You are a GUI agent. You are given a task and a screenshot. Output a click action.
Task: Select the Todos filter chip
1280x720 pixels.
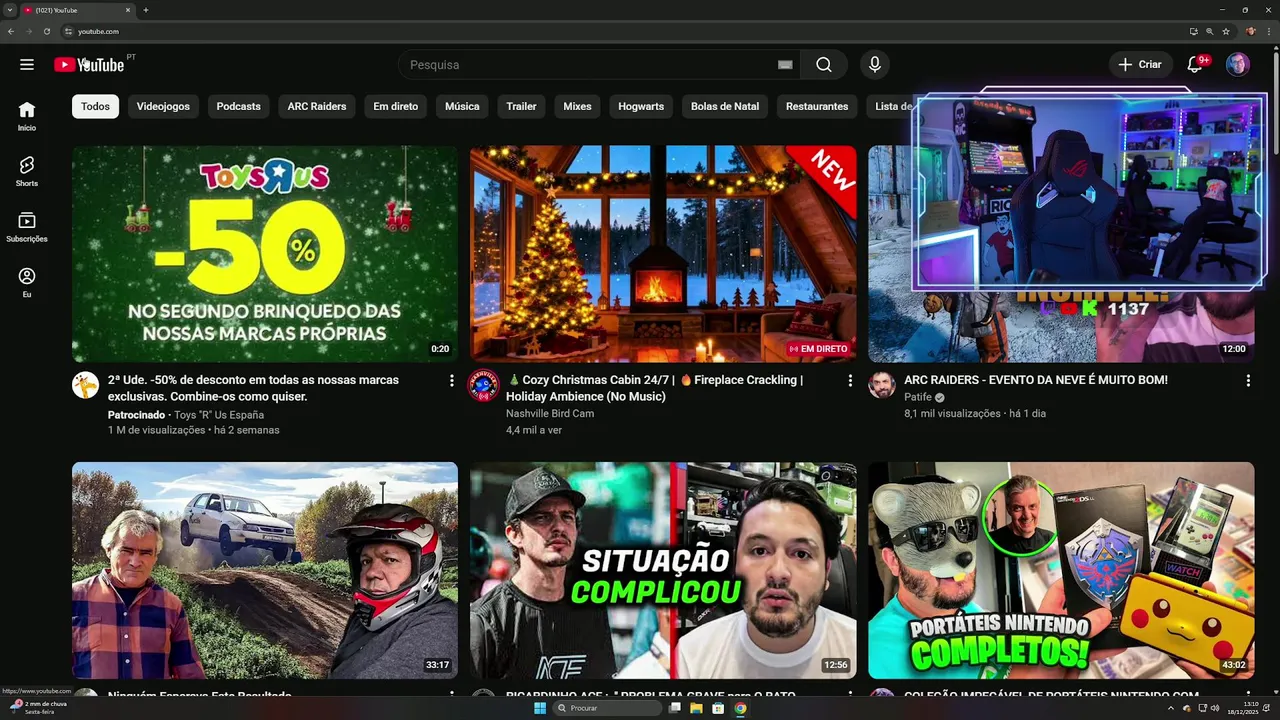[95, 106]
